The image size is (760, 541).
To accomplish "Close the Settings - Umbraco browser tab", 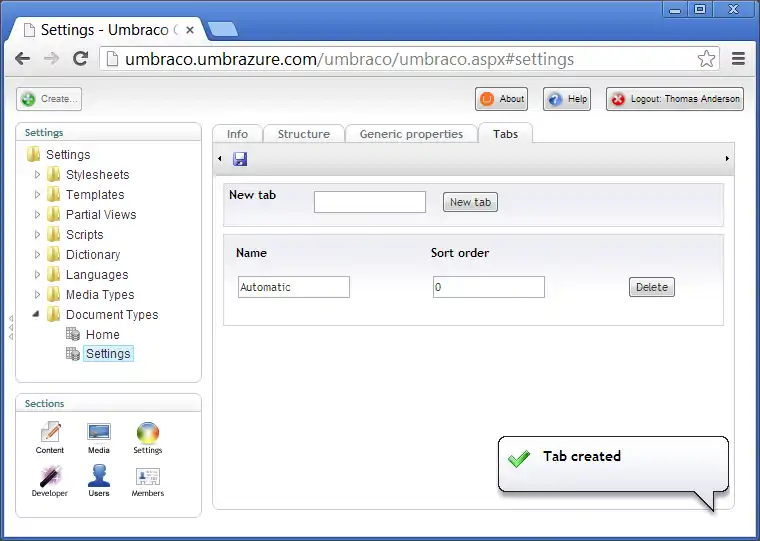I will click(190, 30).
